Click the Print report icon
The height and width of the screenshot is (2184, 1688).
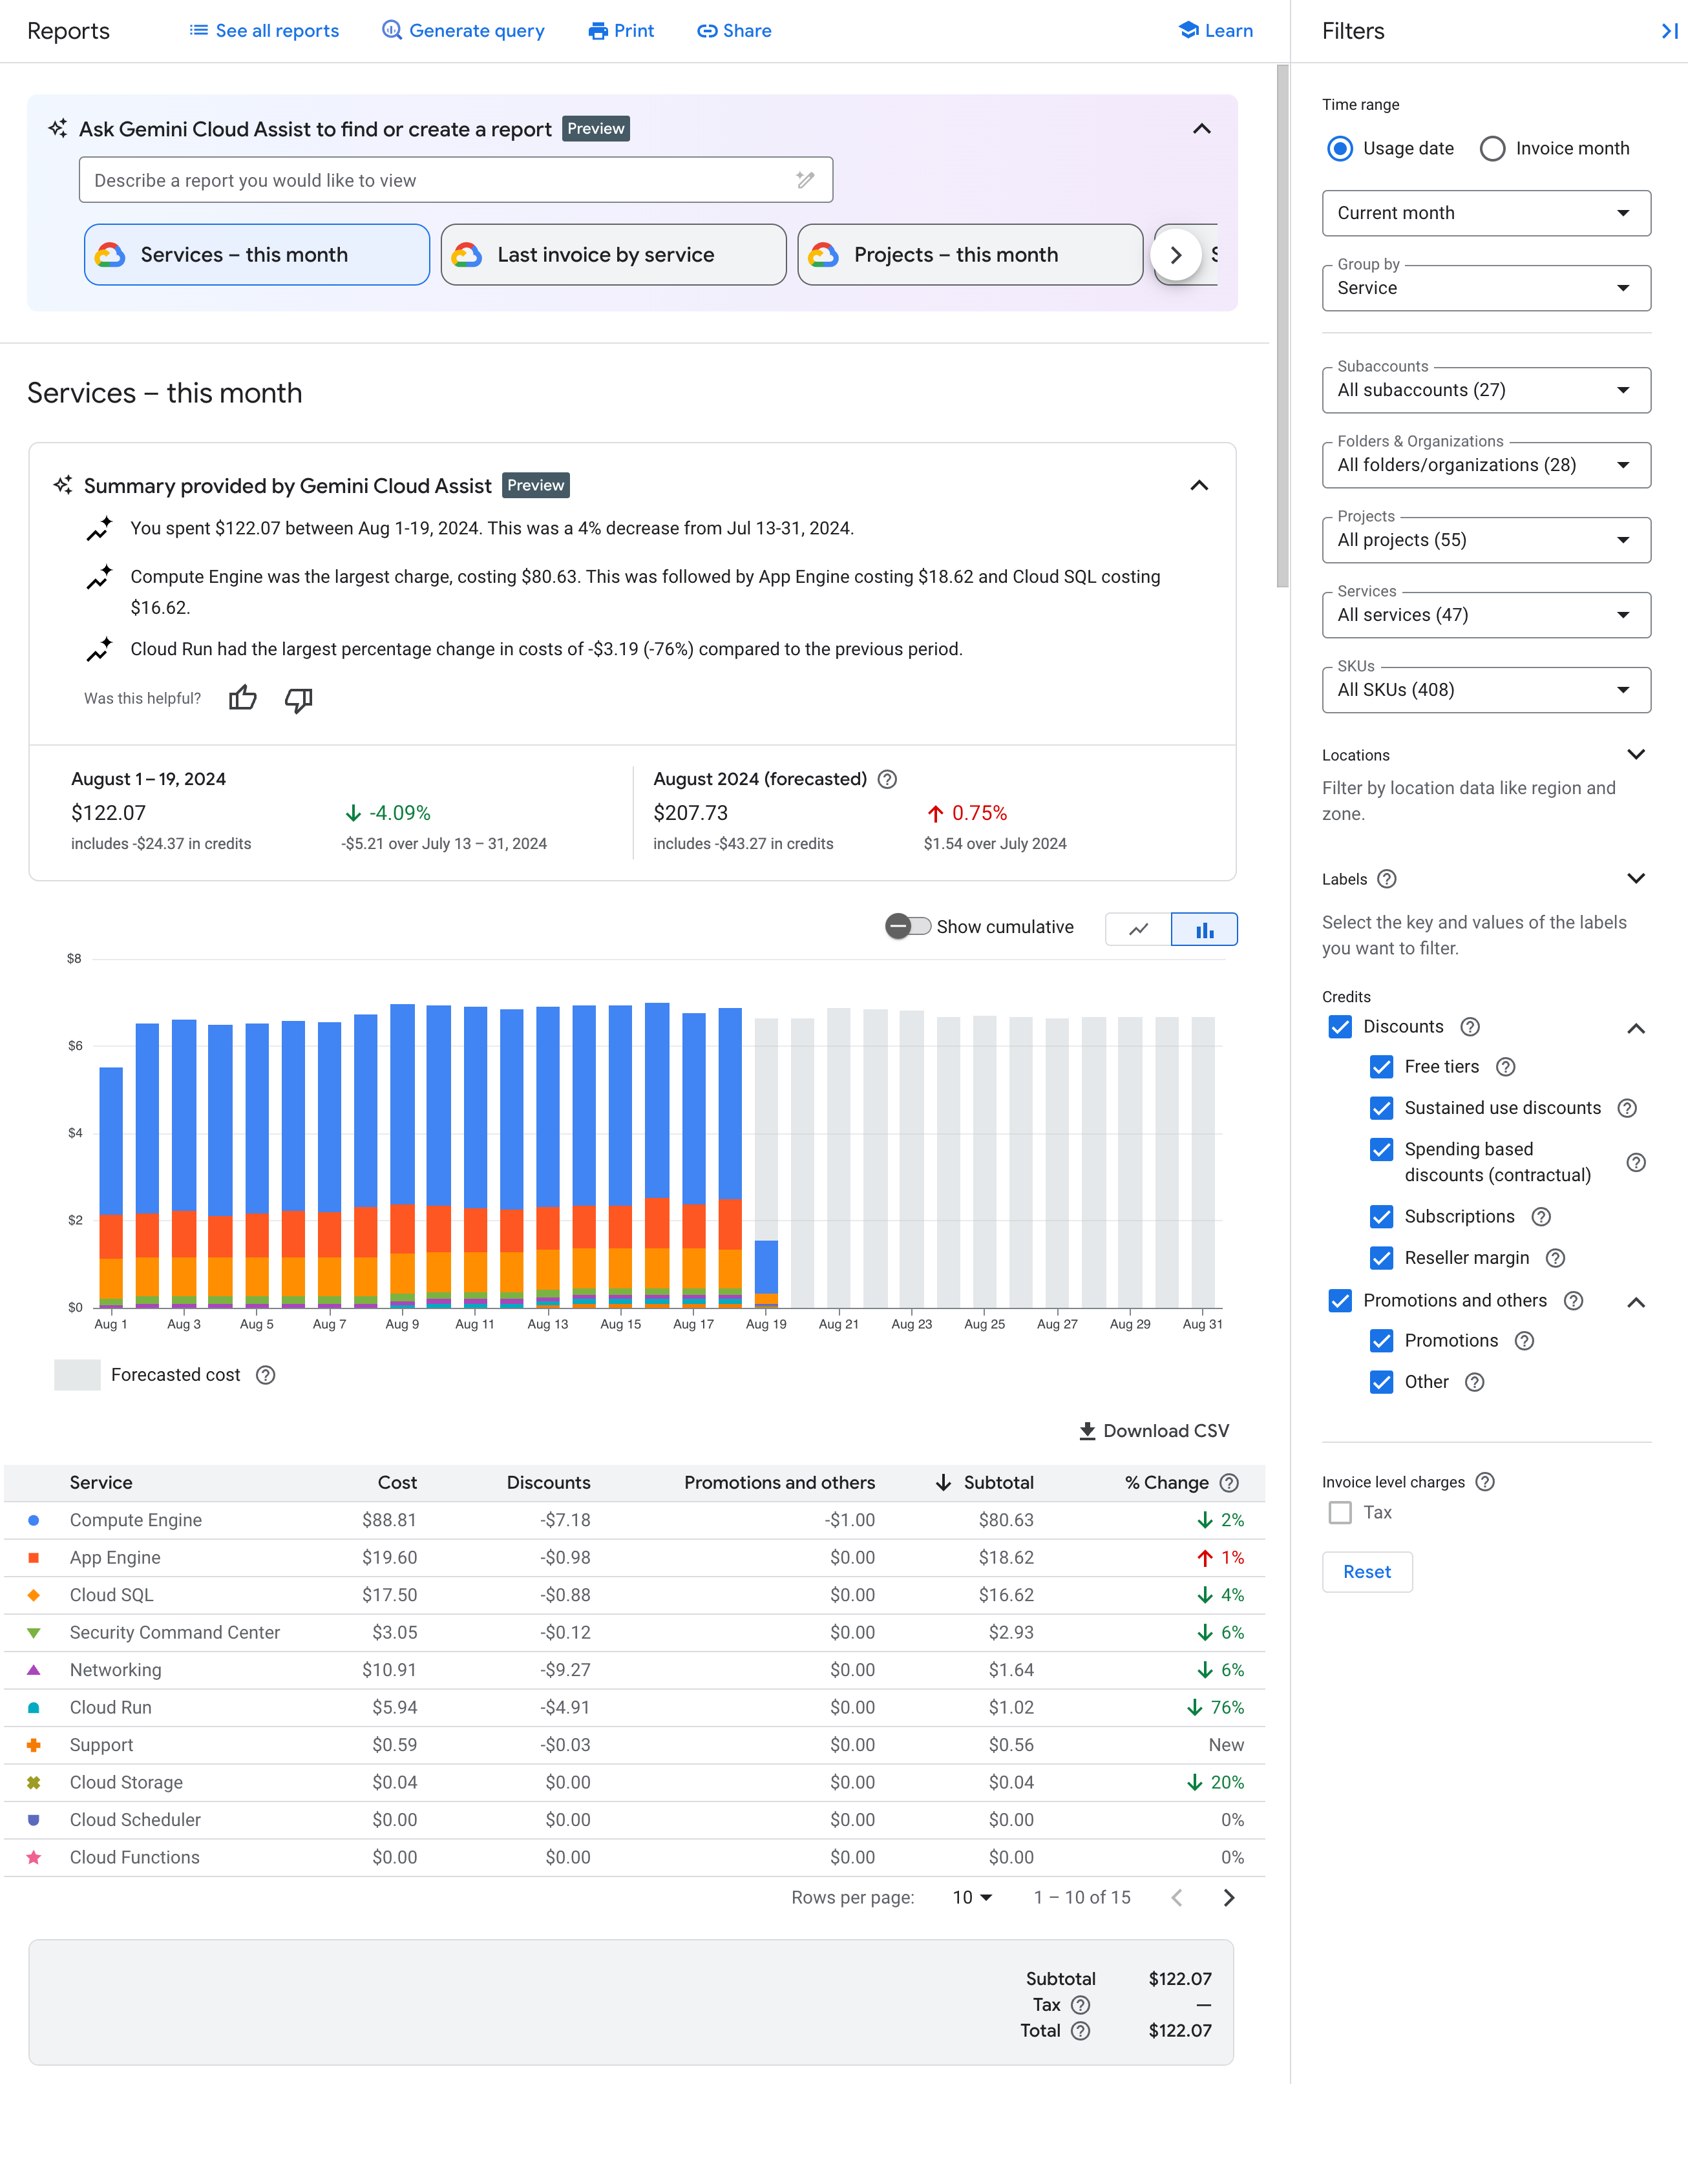pos(619,30)
